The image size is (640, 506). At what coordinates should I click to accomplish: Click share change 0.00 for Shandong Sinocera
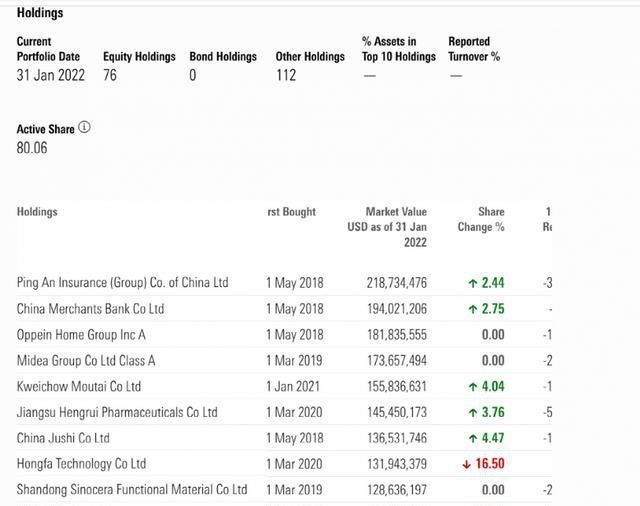pyautogui.click(x=493, y=489)
